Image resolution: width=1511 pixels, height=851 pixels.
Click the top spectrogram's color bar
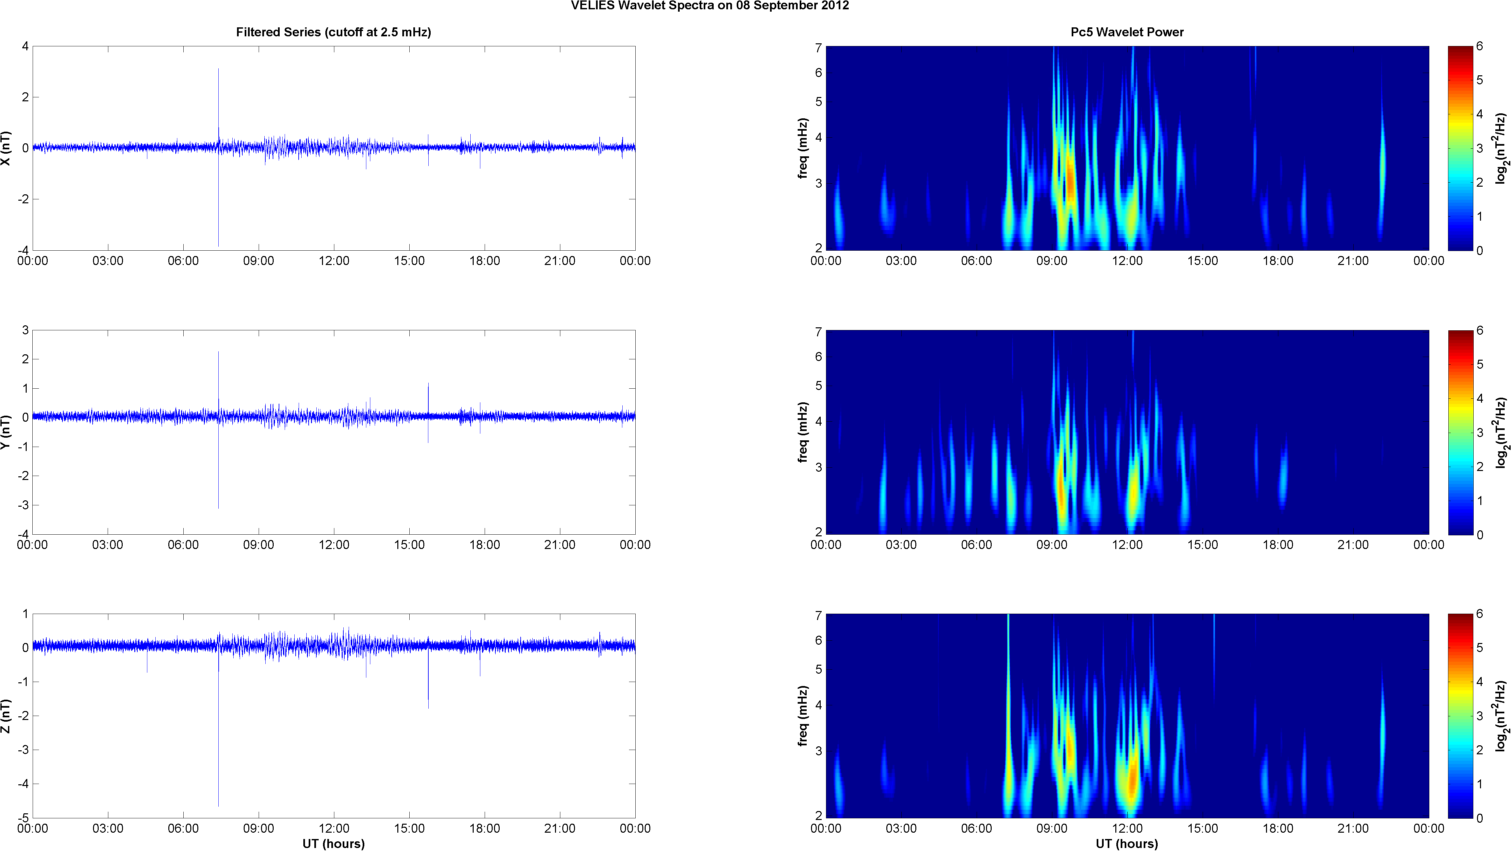1460,148
